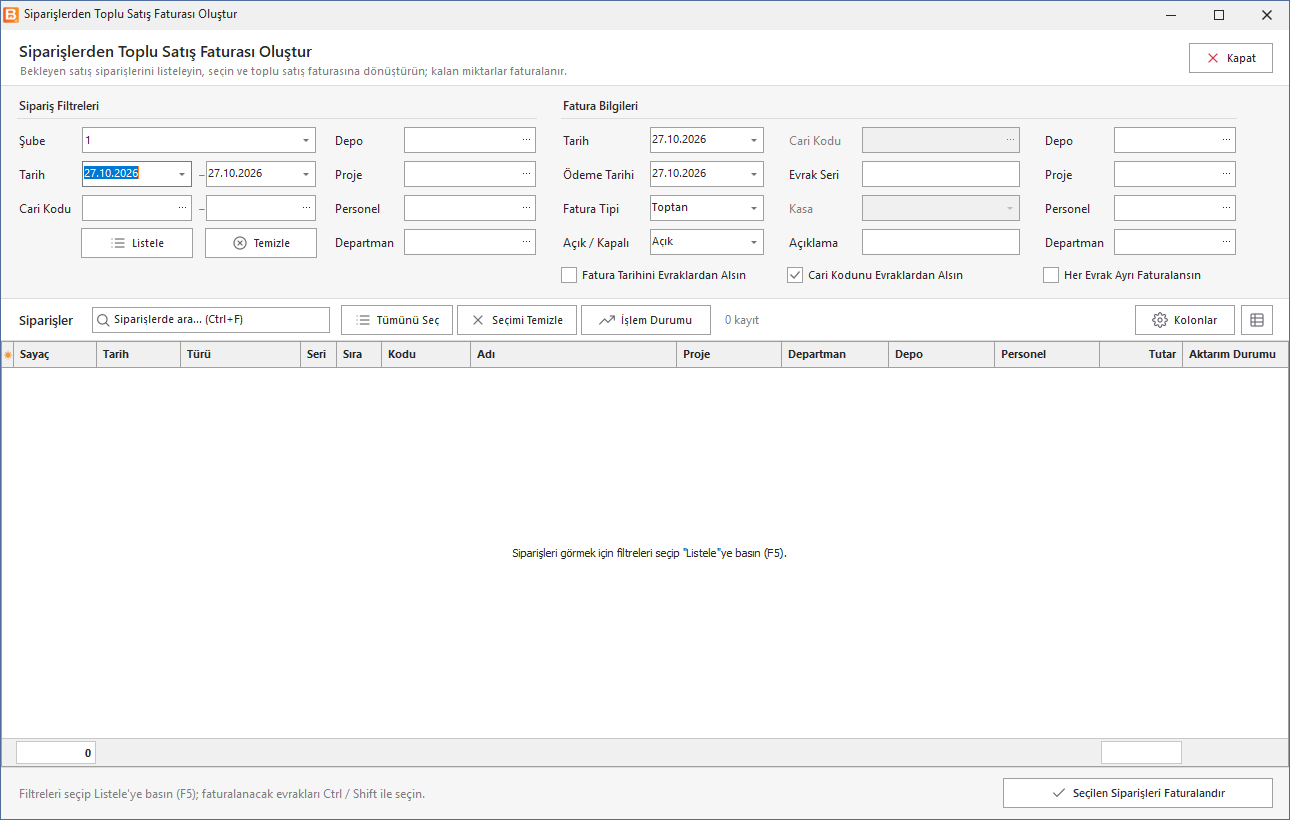This screenshot has height=820, width=1290.
Task: Open the Depo lookup in Fatura Bilgileri
Action: pos(1226,141)
